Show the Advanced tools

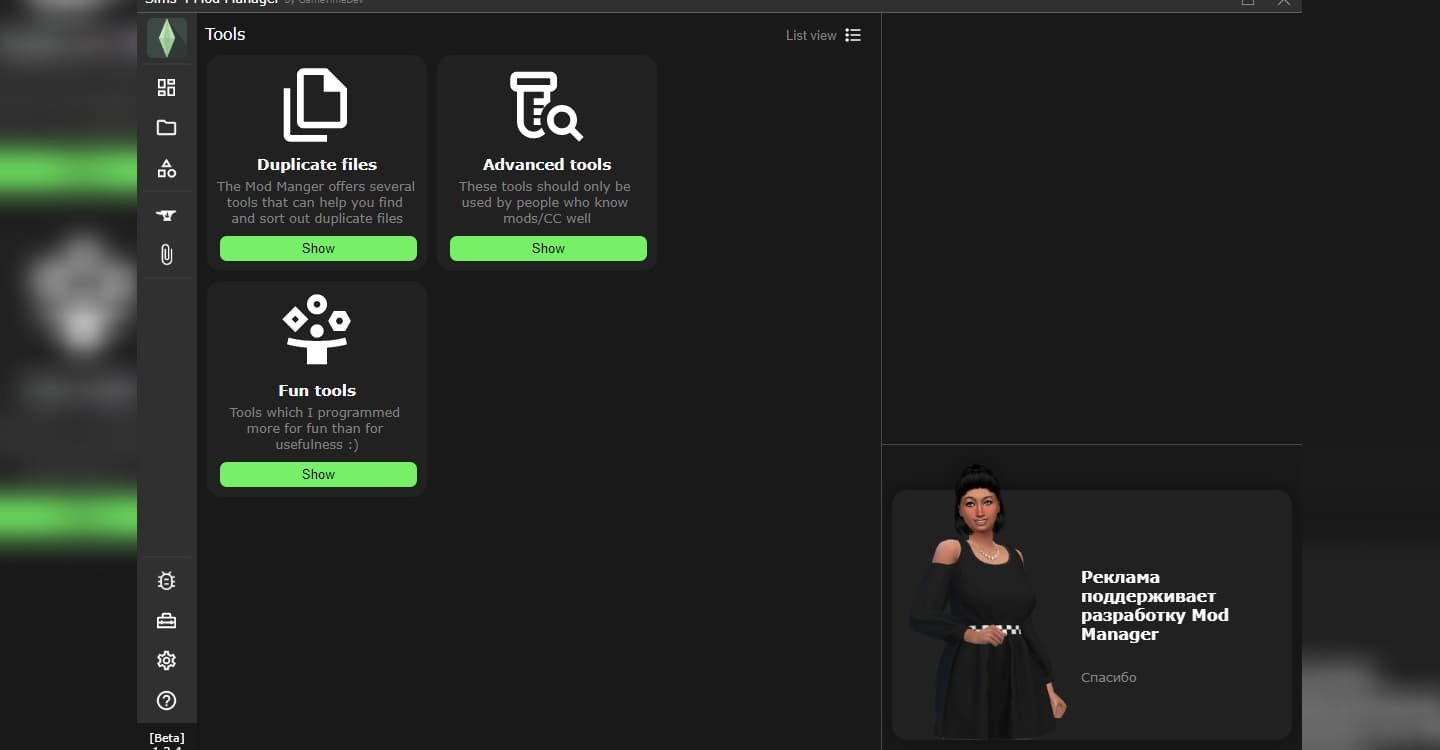coord(548,248)
